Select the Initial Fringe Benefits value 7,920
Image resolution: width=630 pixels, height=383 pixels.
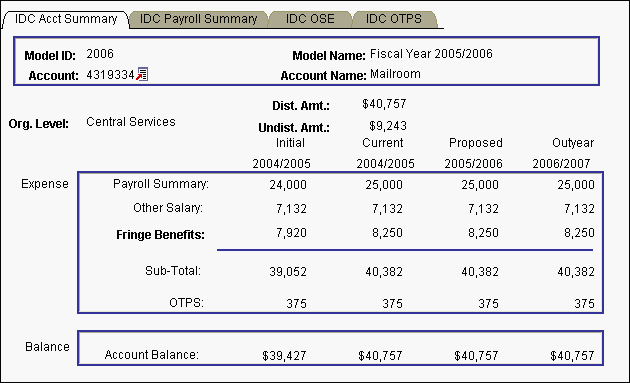coord(291,233)
